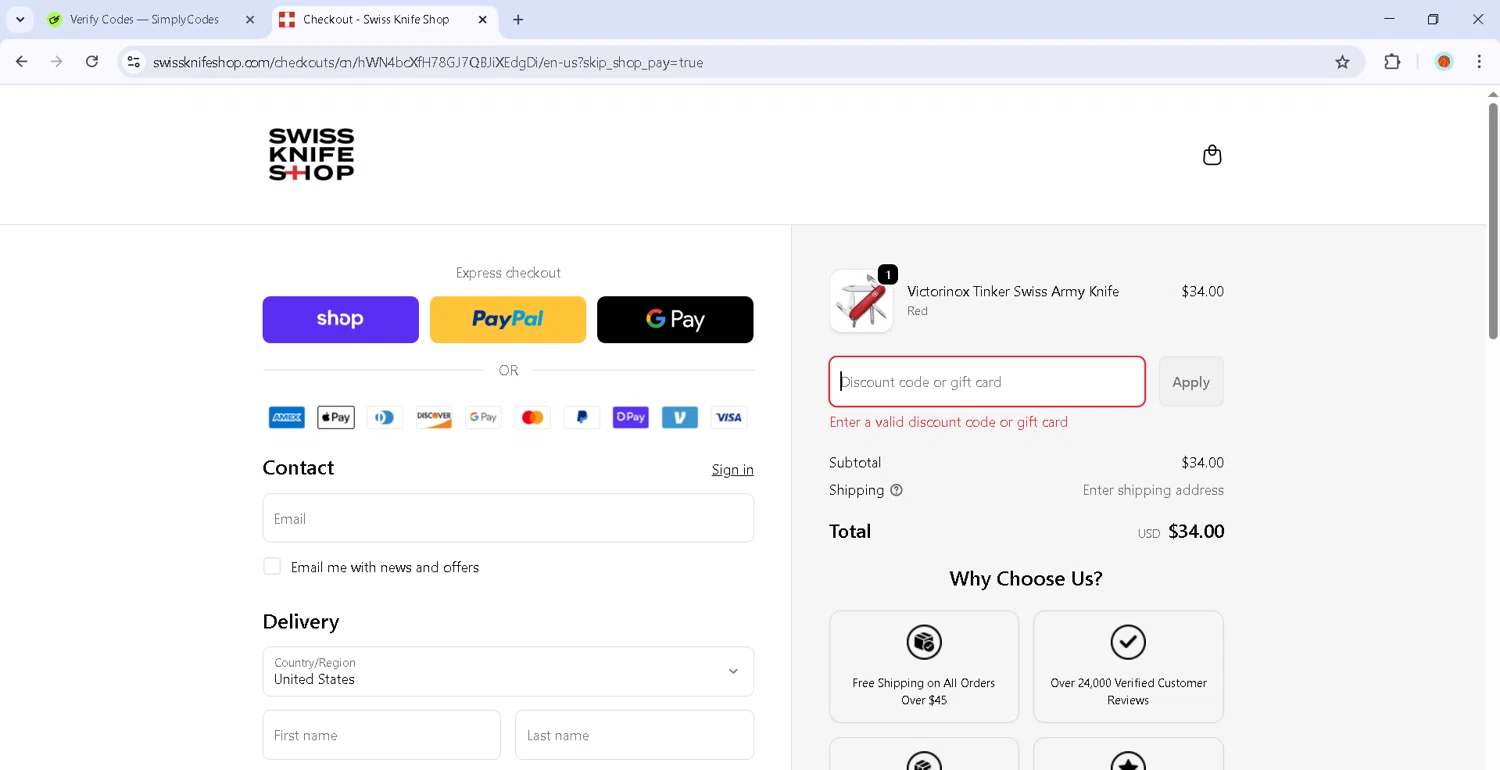Screen dimensions: 1500x770
Task: Choose PayPal express checkout
Action: tap(508, 319)
